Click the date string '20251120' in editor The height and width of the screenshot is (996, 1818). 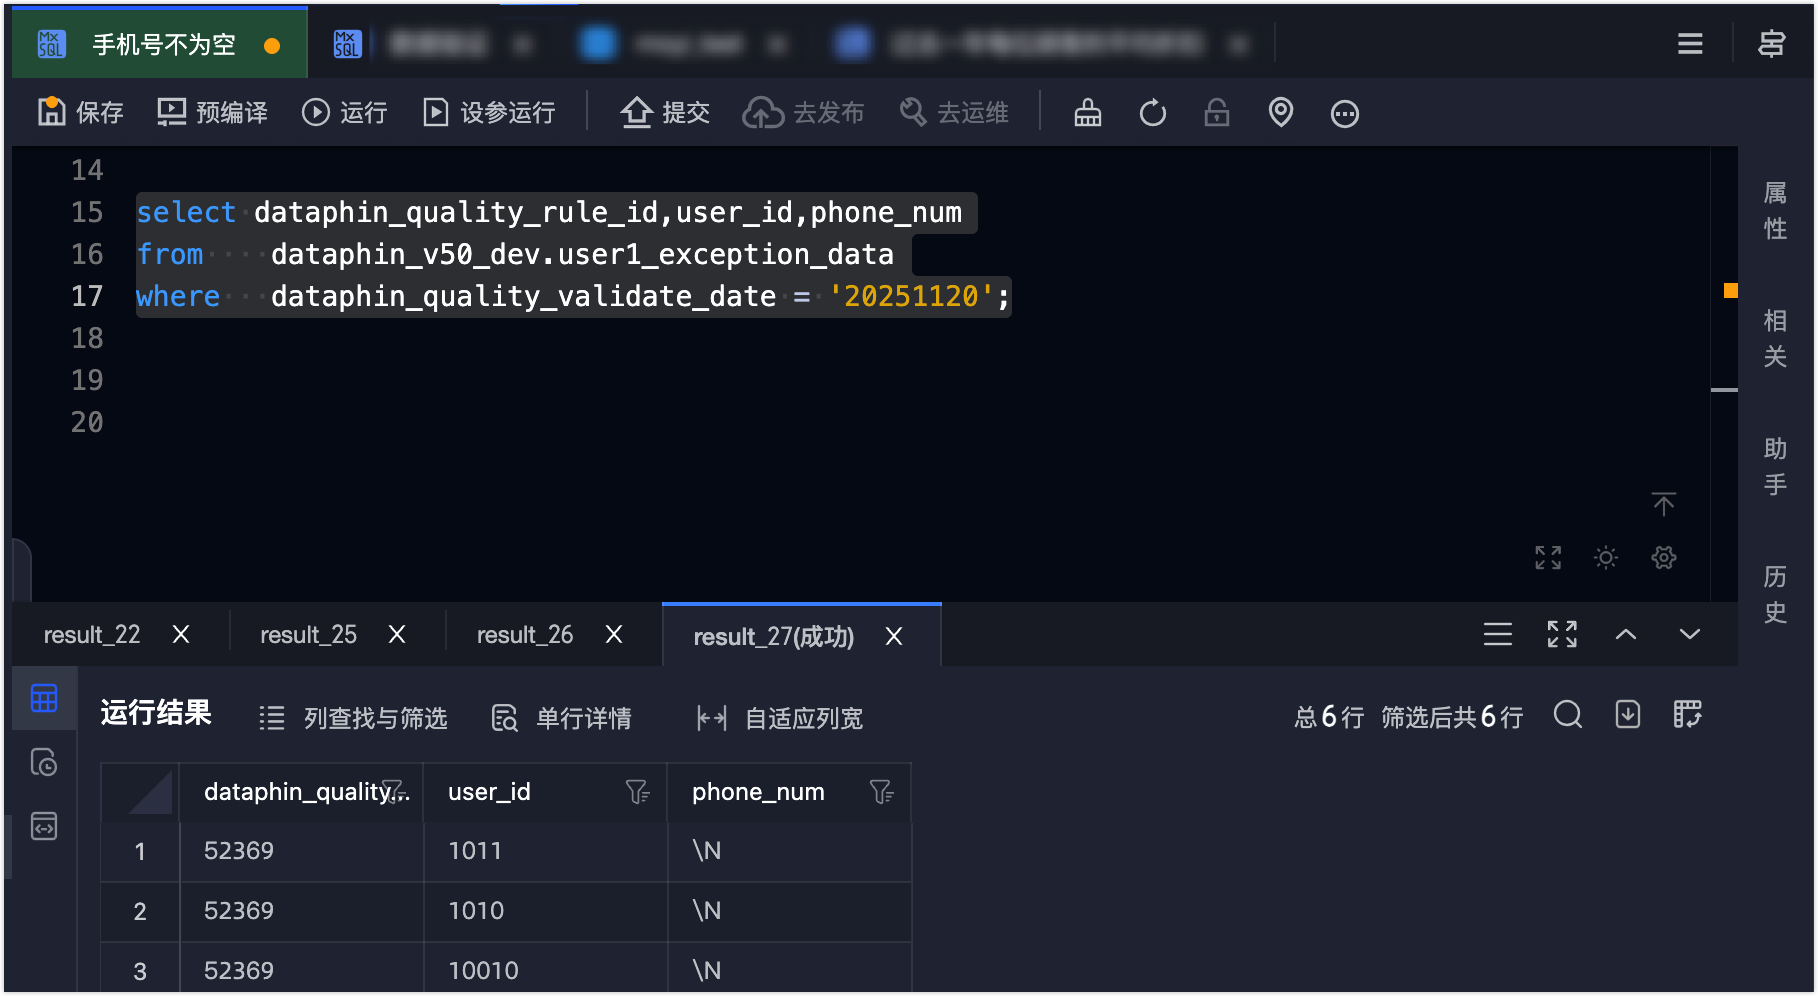click(x=911, y=296)
